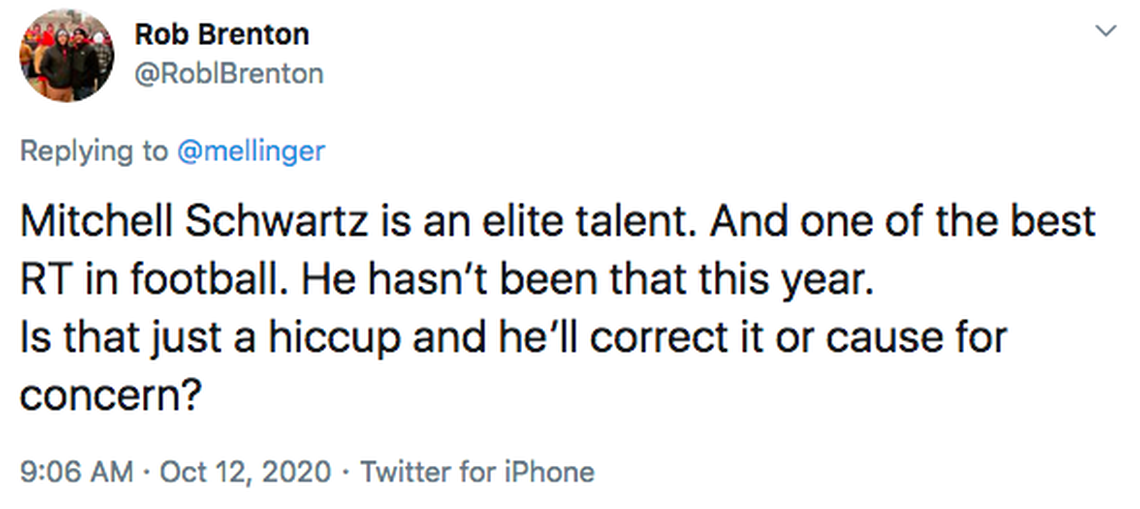Open the @mellinger mention link
1140x509 pixels.
click(x=250, y=151)
